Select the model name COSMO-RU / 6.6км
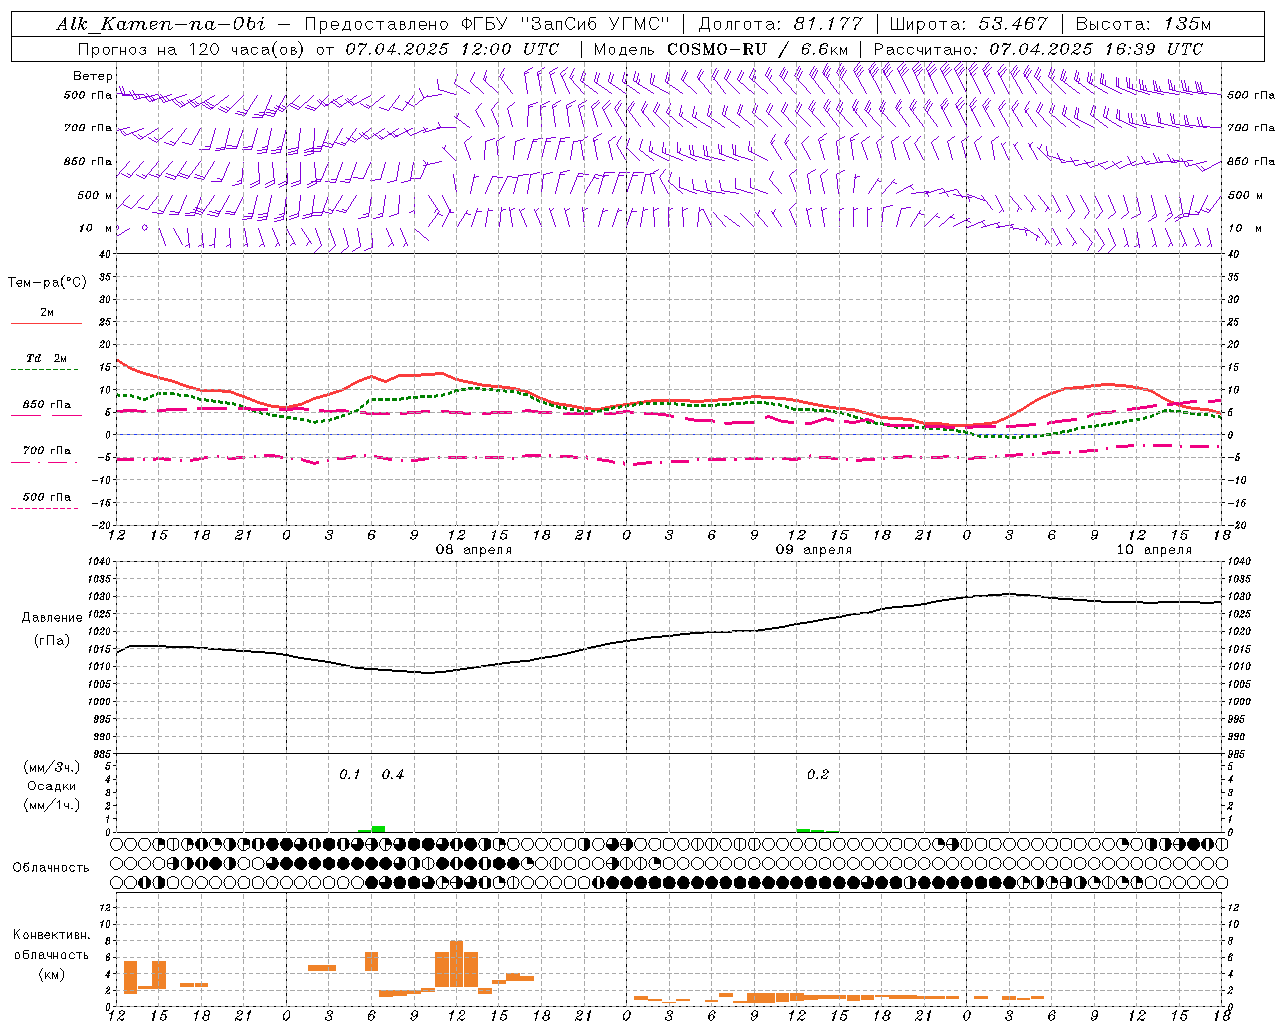The width and height of the screenshot is (1280, 1024). point(757,49)
